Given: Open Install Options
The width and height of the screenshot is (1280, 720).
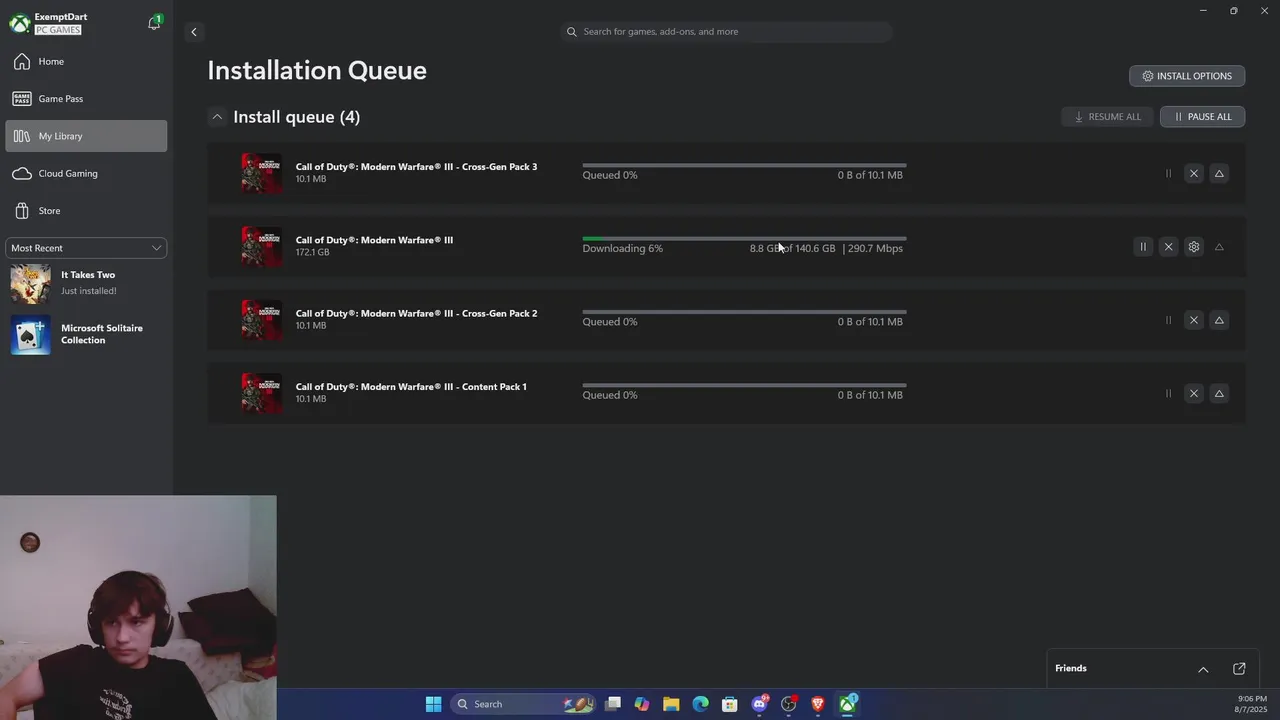Looking at the screenshot, I should pos(1187,76).
